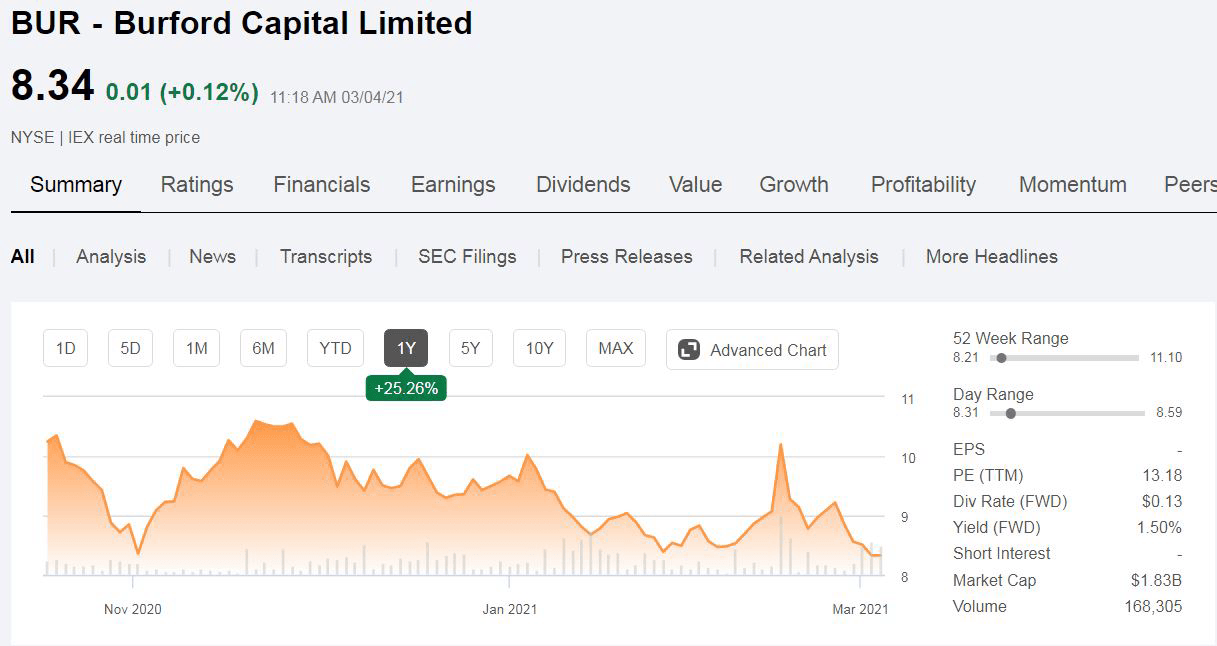This screenshot has height=646, width=1217.
Task: Open the Advanced Chart expand icon
Action: tap(688, 350)
